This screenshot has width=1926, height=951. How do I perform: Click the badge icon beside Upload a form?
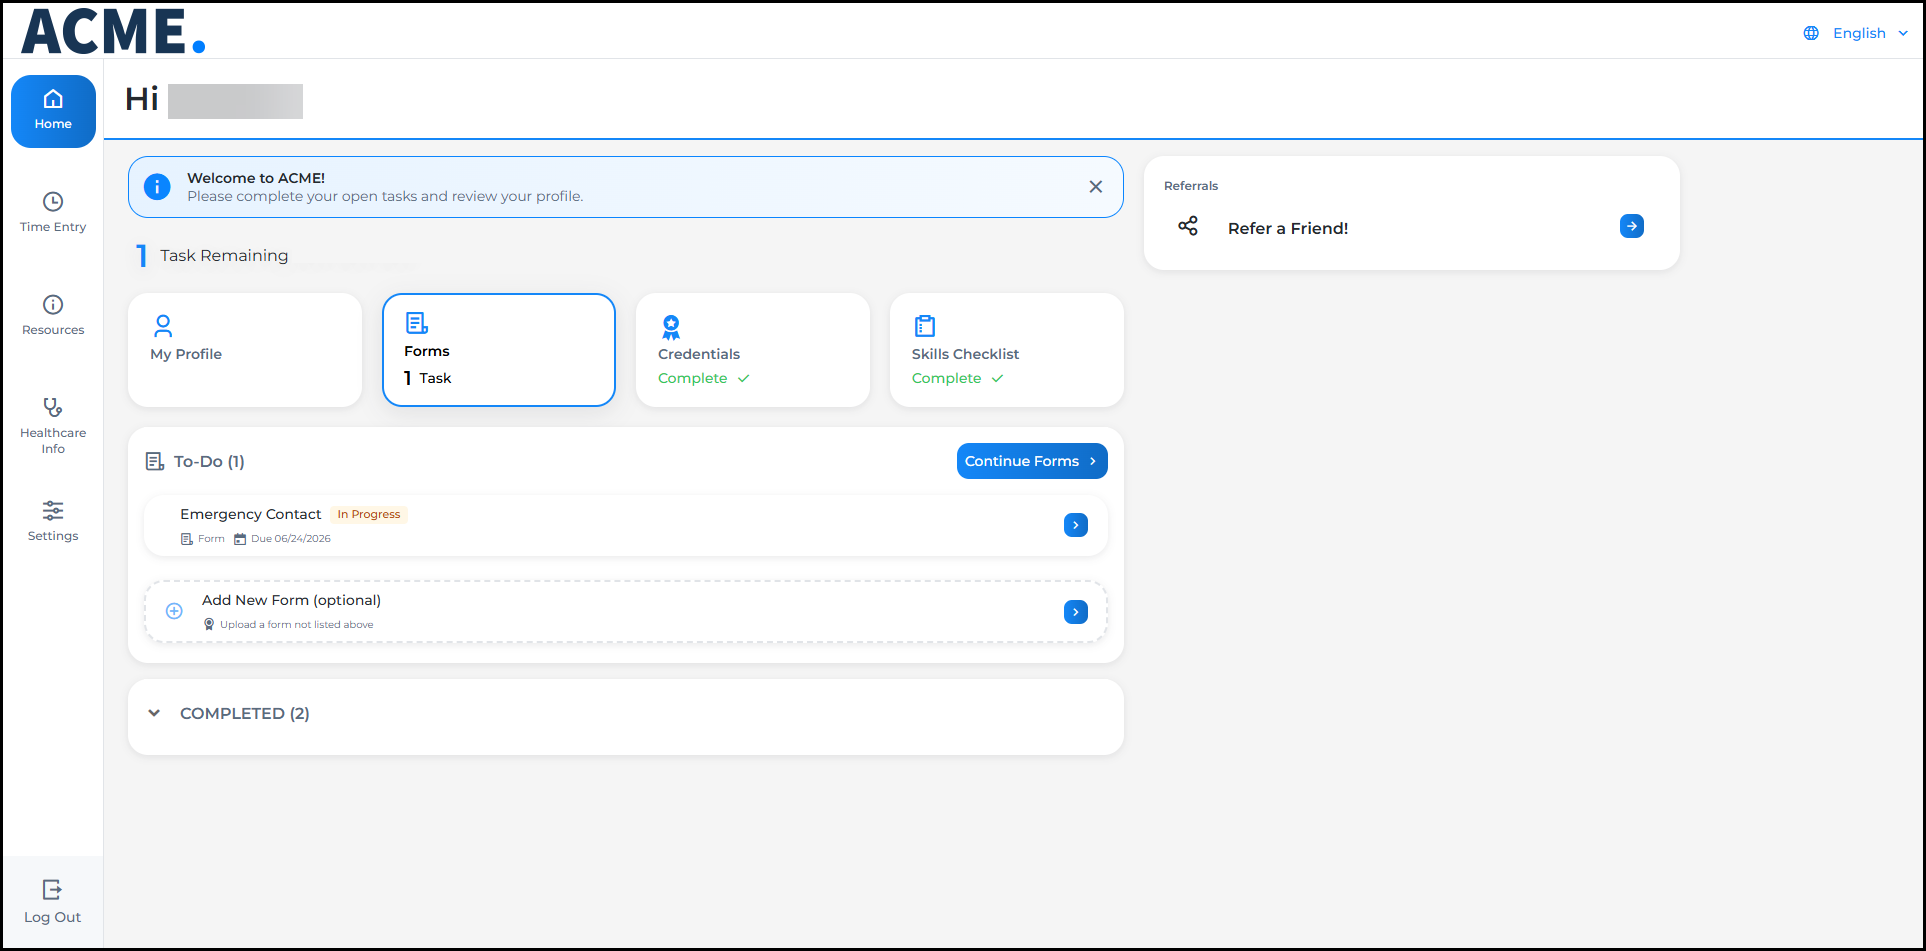coord(209,624)
